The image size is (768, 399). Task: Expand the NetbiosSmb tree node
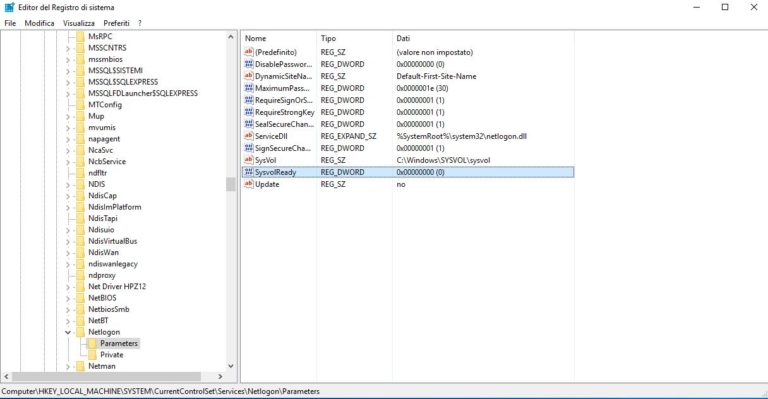tap(68, 309)
